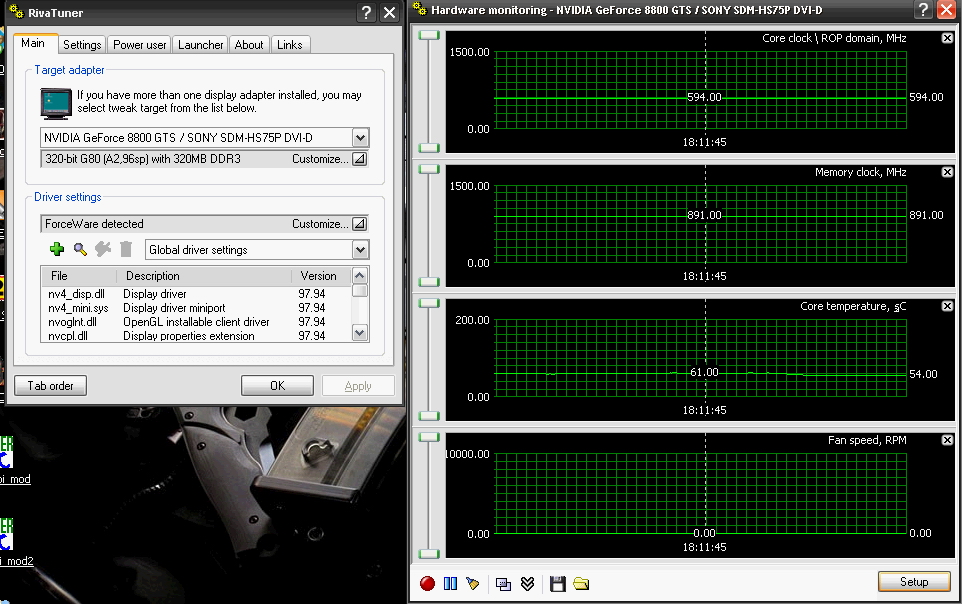Go to the About tab
This screenshot has width=962, height=604.
[248, 45]
